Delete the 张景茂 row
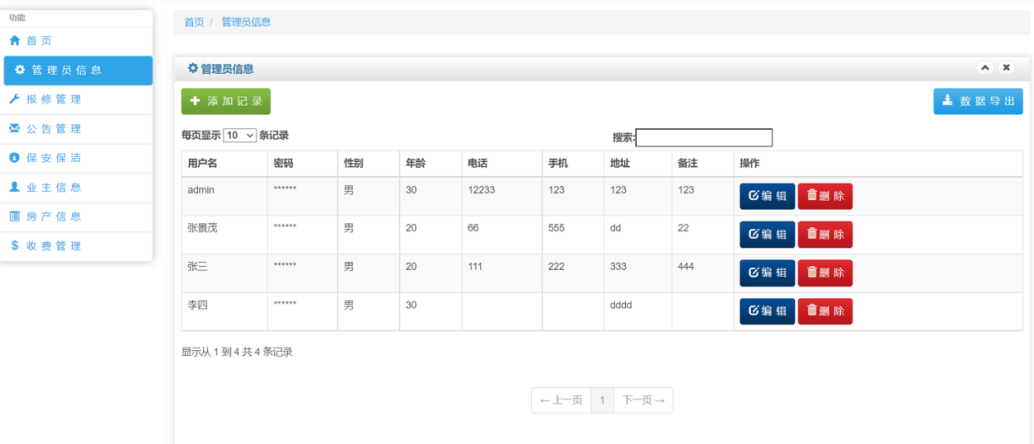The image size is (1034, 444). pos(825,235)
